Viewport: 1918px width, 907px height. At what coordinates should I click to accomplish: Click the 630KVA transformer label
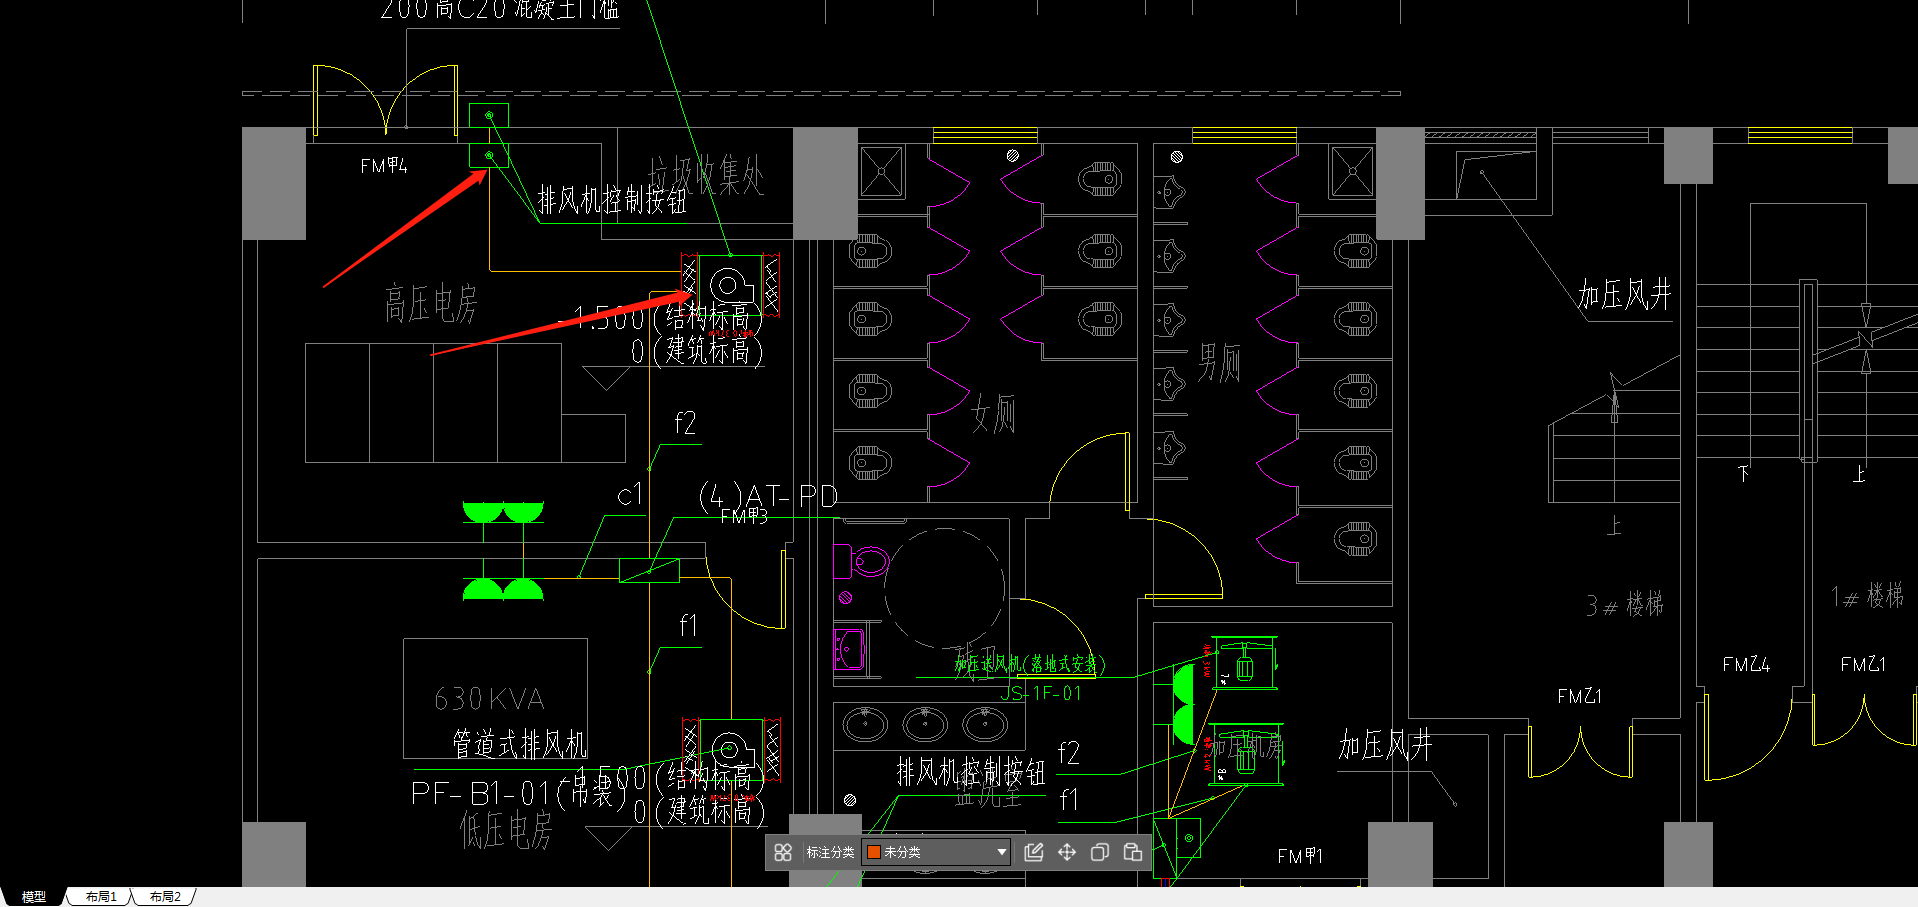tap(490, 698)
